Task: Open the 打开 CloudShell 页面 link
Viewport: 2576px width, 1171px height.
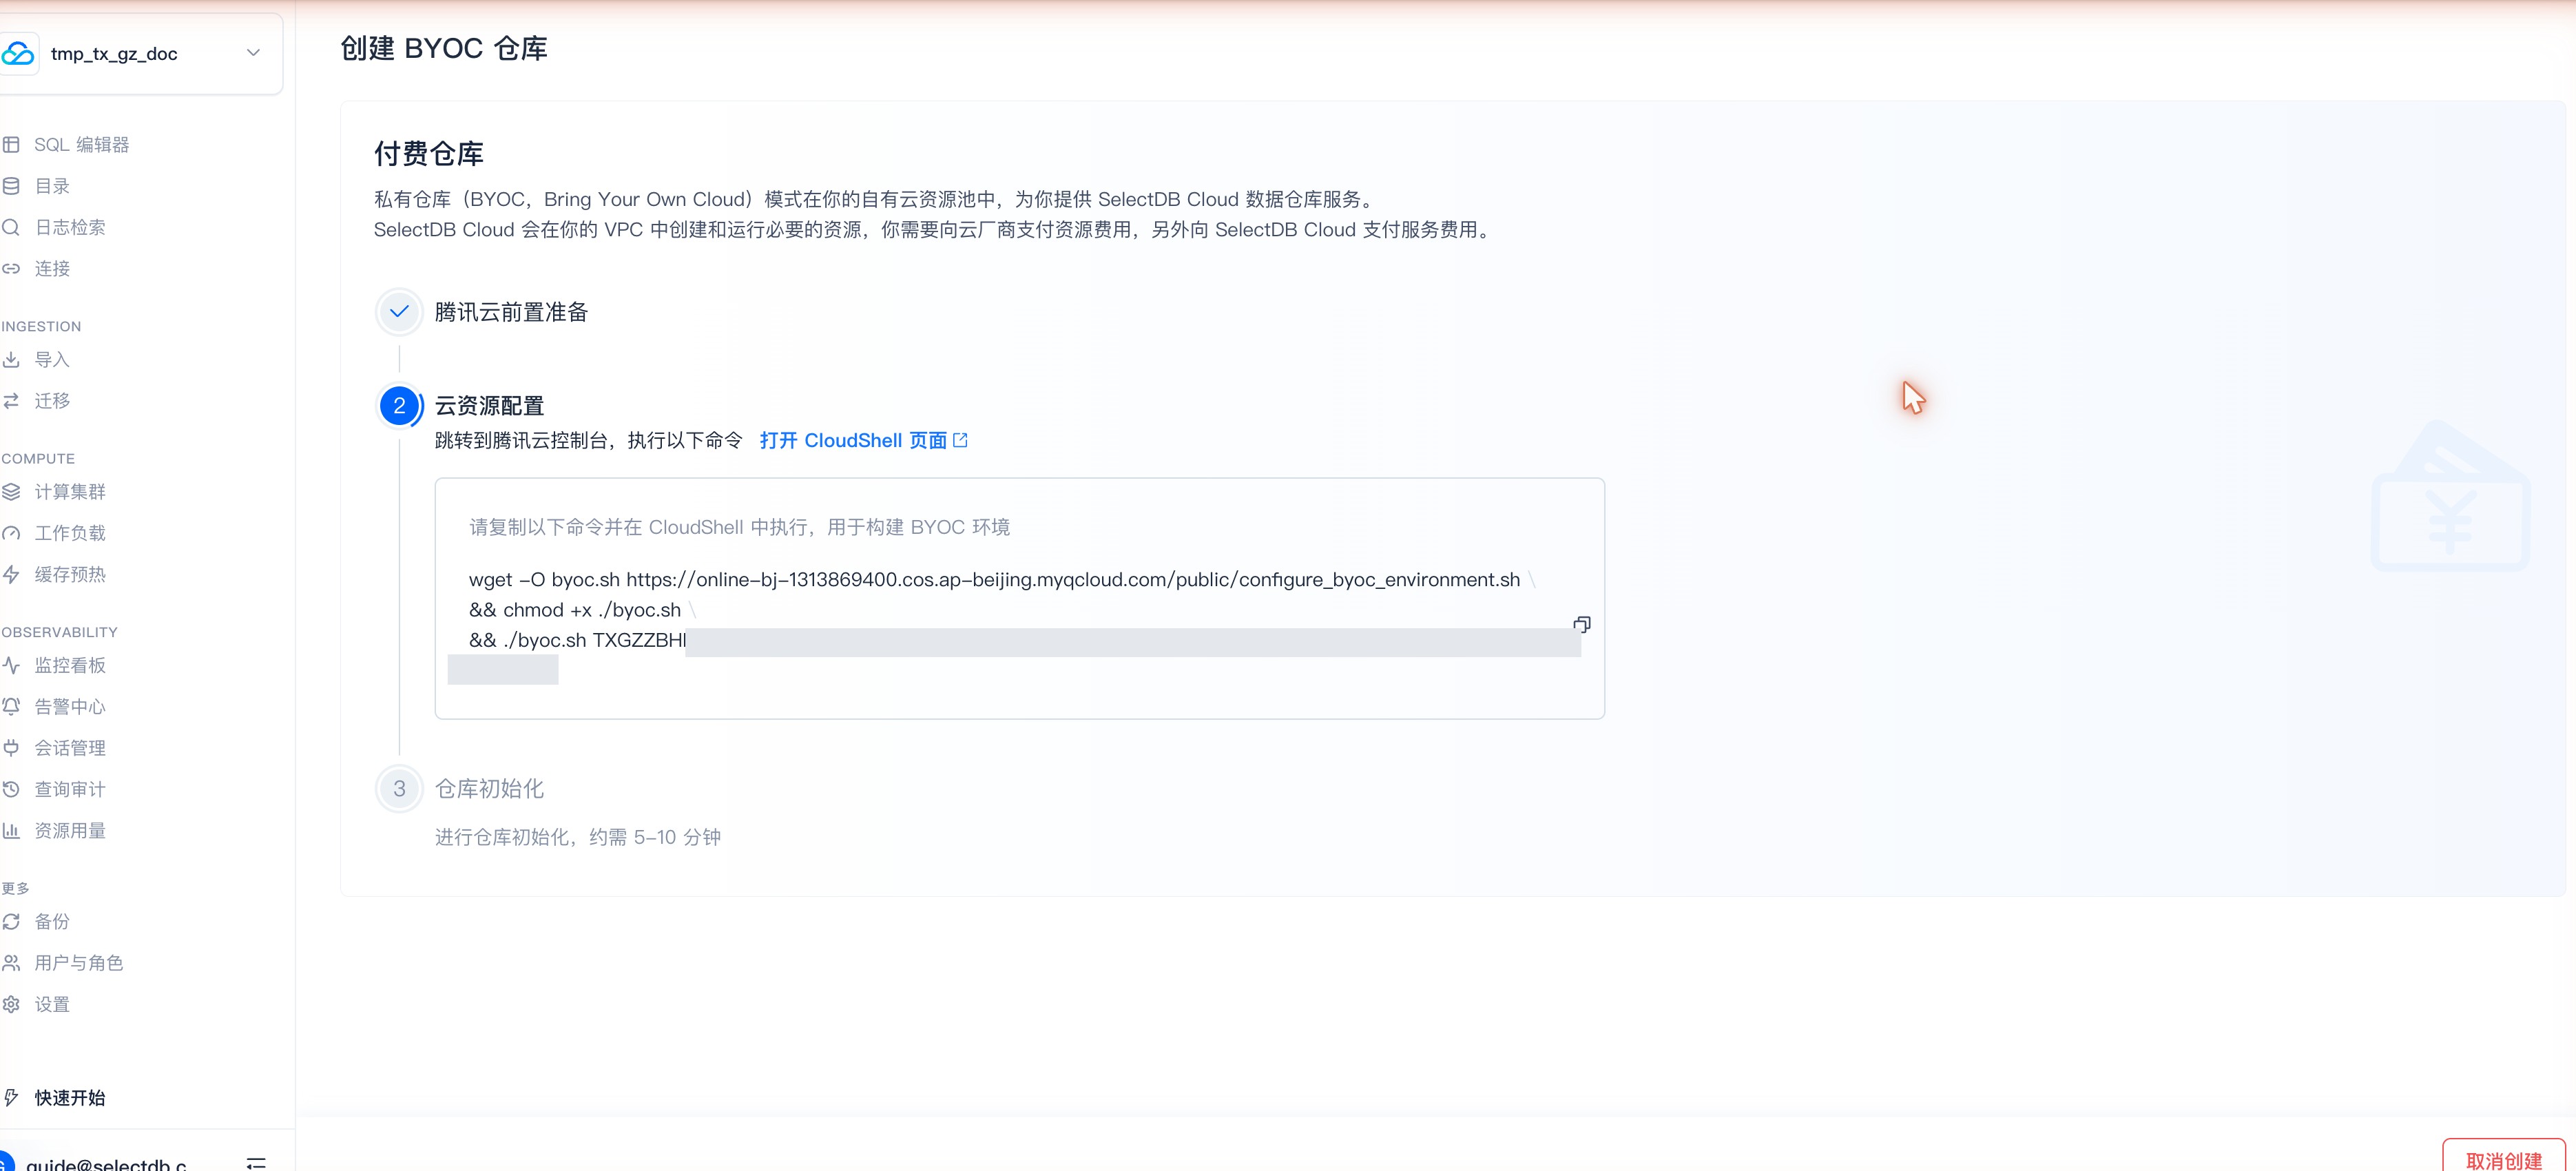Action: pos(864,440)
